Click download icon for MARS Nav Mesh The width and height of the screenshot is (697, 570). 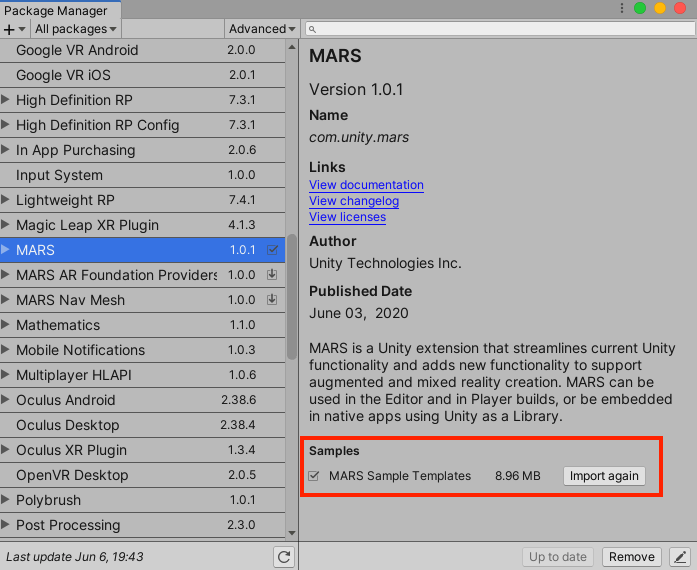coord(272,300)
